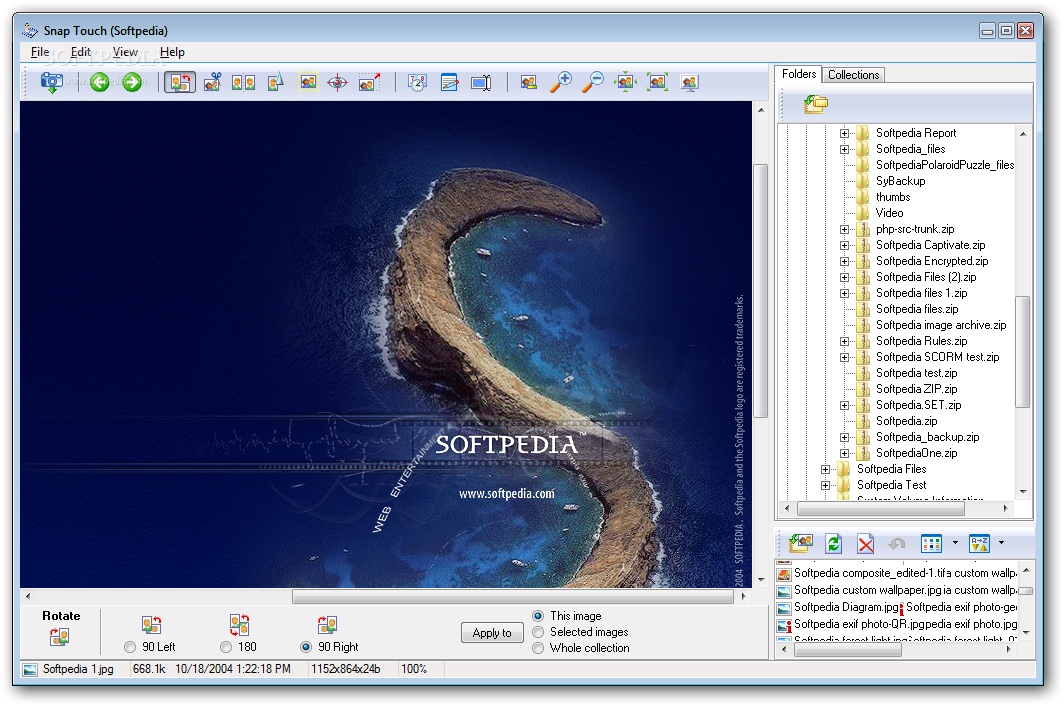Click the green previous image arrow
Image resolution: width=1064 pixels, height=706 pixels.
[99, 83]
